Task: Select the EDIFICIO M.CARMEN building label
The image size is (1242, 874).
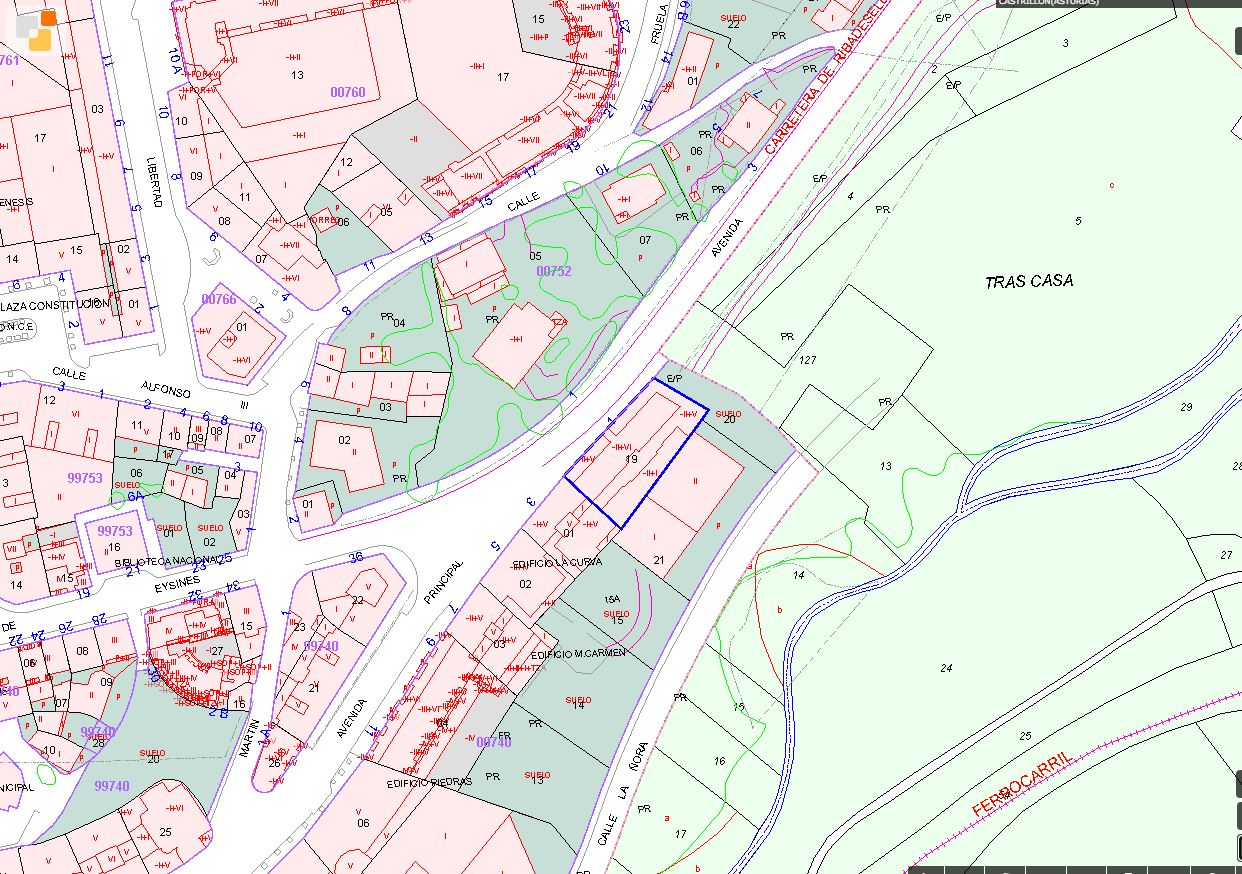Action: coord(579,653)
